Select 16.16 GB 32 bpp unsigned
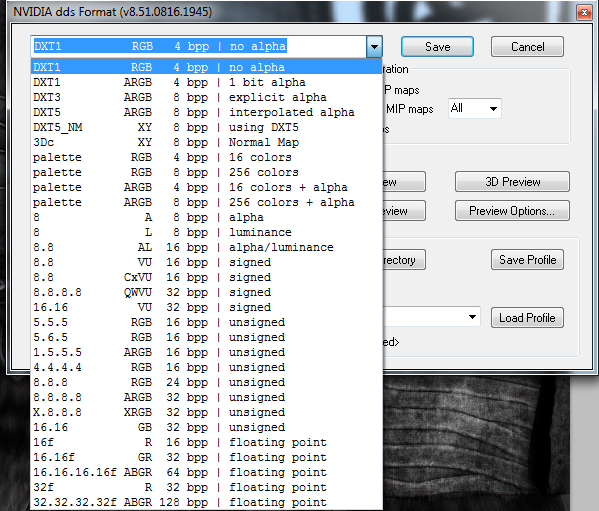The height and width of the screenshot is (511, 599). tap(206, 427)
